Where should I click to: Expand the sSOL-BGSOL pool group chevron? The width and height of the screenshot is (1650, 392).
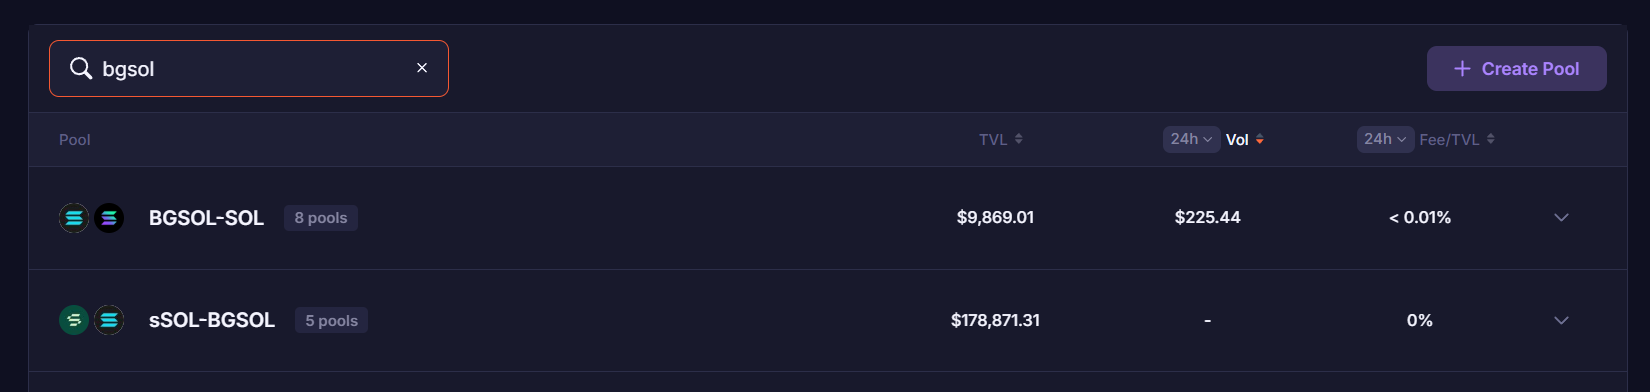pos(1561,320)
